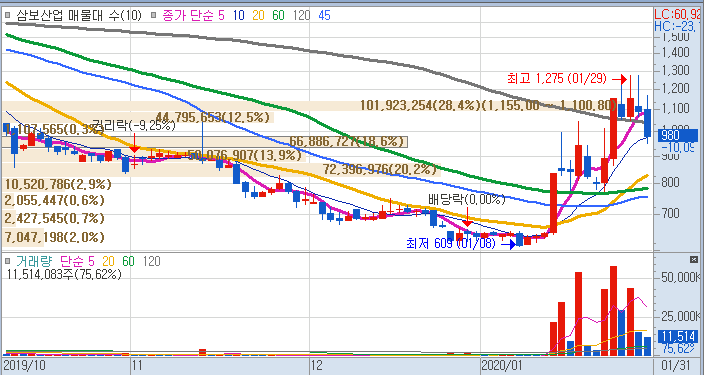Click the 배당락(0.00%) annotation
Image resolution: width=704 pixels, height=375 pixels.
coord(467,199)
